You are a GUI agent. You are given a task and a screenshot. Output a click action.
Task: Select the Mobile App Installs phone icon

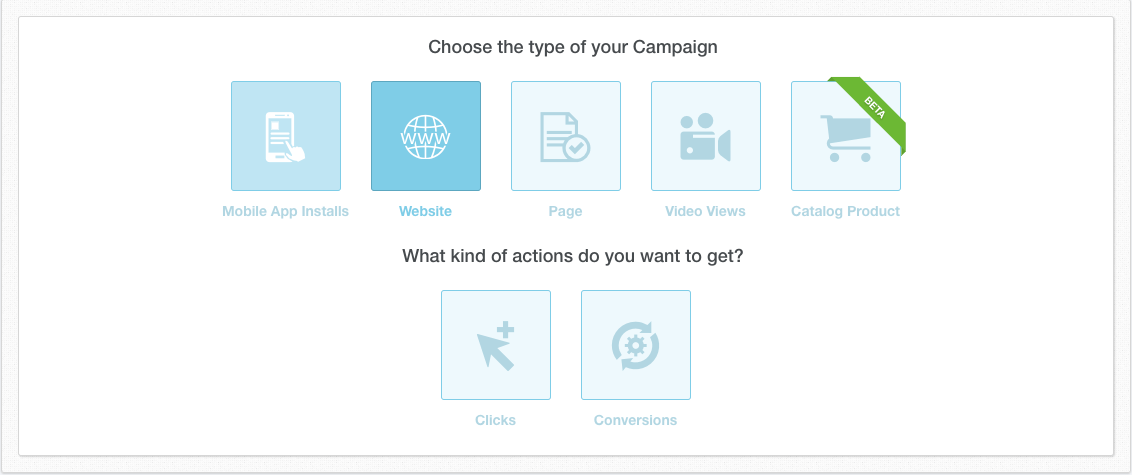[x=286, y=136]
